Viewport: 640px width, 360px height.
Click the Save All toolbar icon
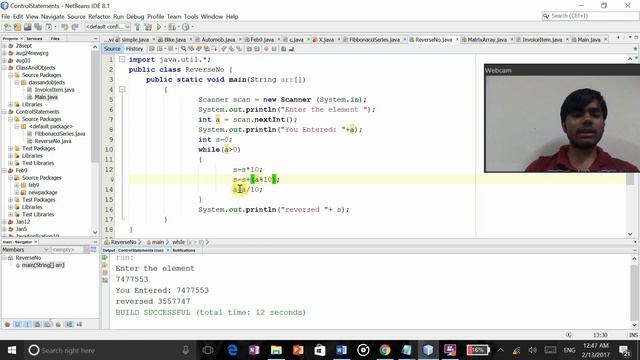pos(38,27)
